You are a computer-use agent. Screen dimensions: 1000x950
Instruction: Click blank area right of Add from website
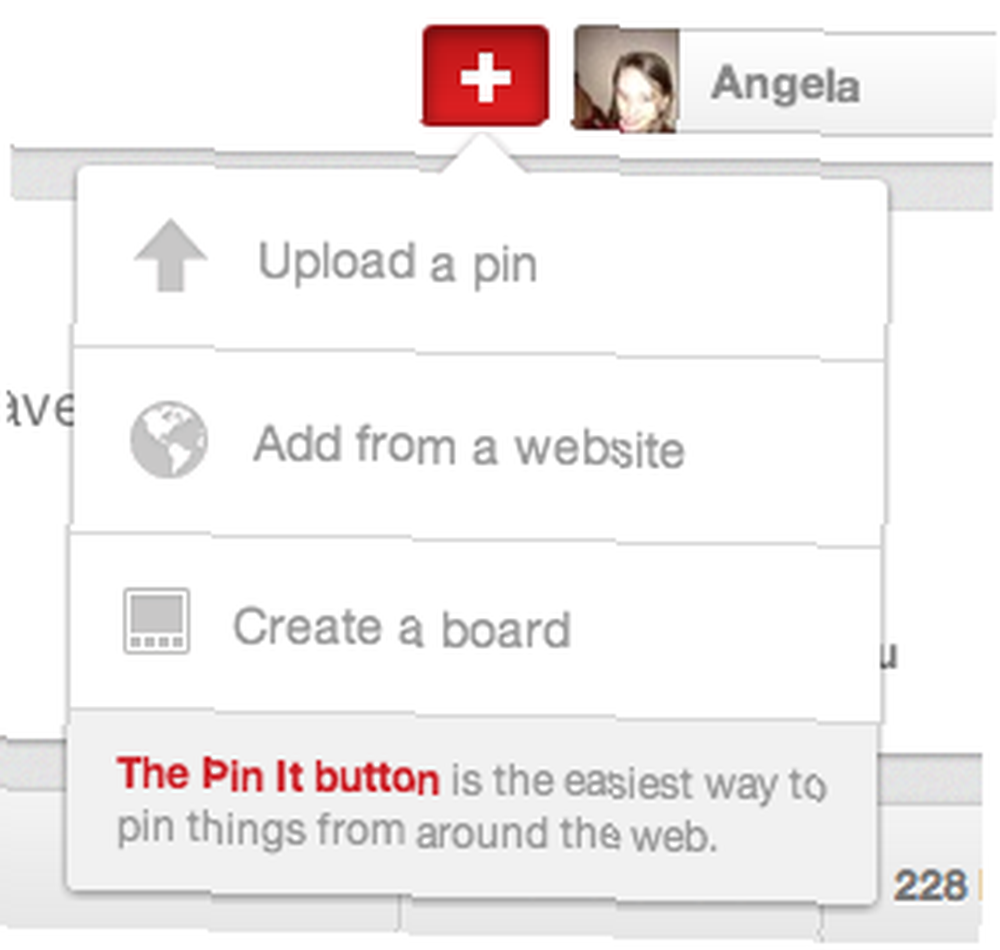tap(784, 449)
